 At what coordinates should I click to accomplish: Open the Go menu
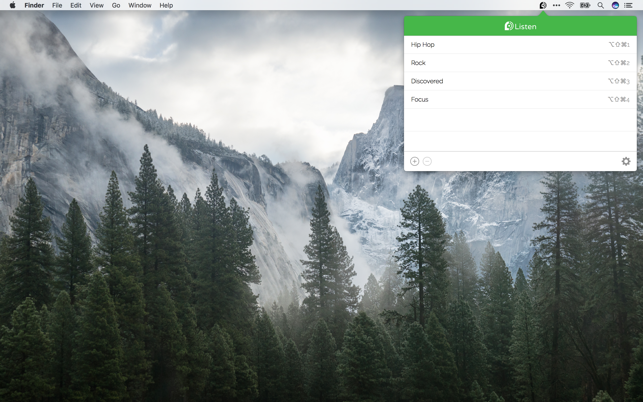click(x=116, y=5)
